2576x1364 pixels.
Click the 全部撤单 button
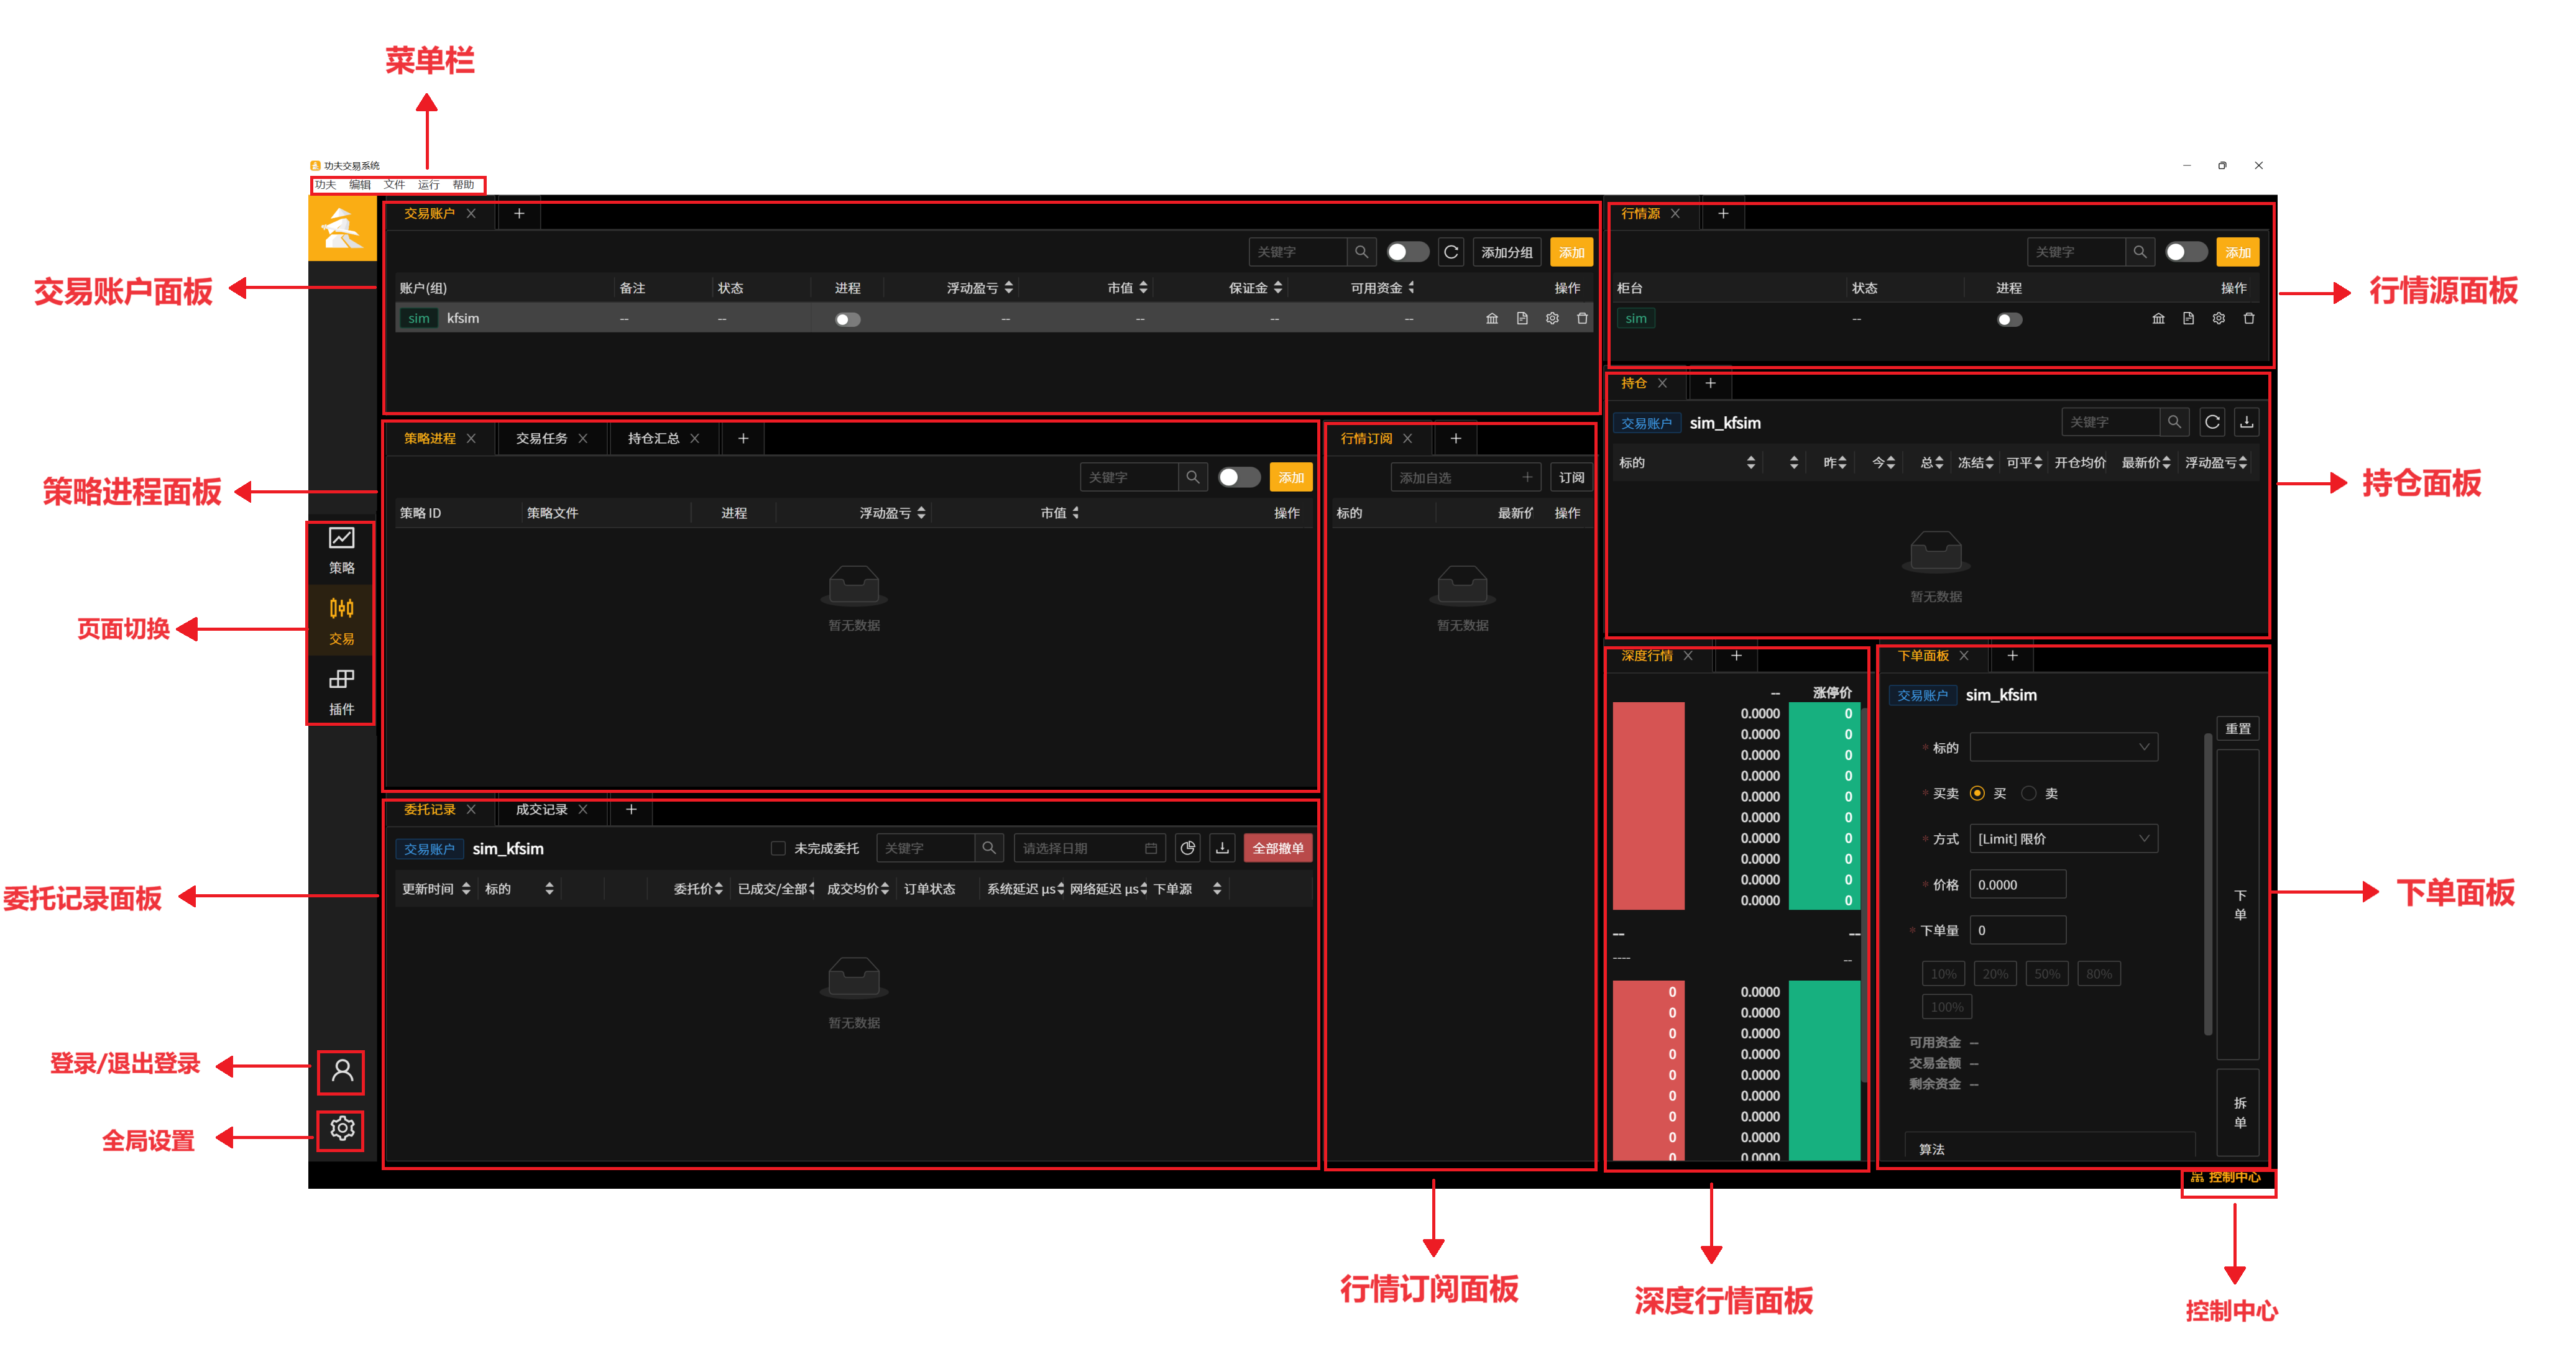click(1277, 848)
